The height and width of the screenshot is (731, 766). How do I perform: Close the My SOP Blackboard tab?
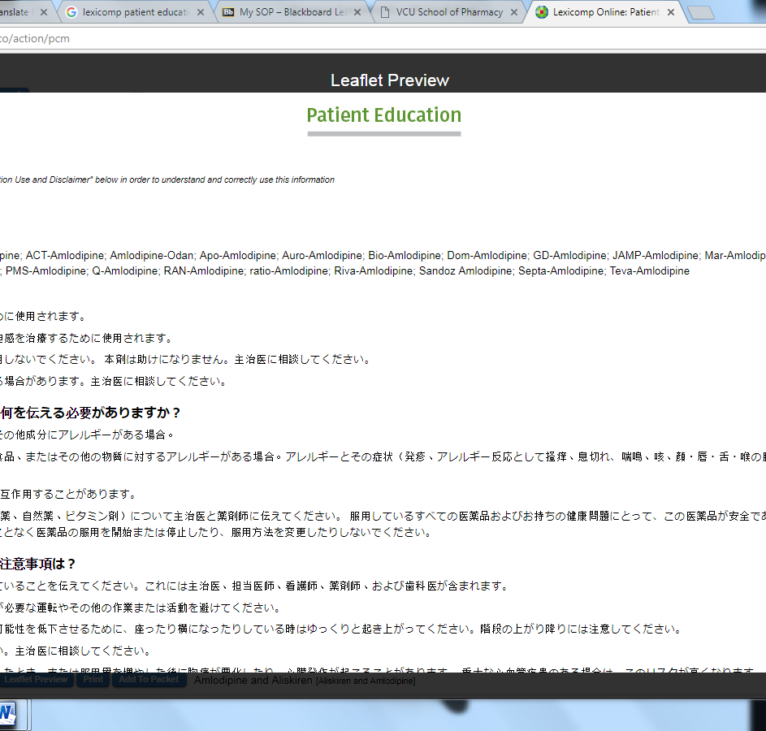(357, 13)
